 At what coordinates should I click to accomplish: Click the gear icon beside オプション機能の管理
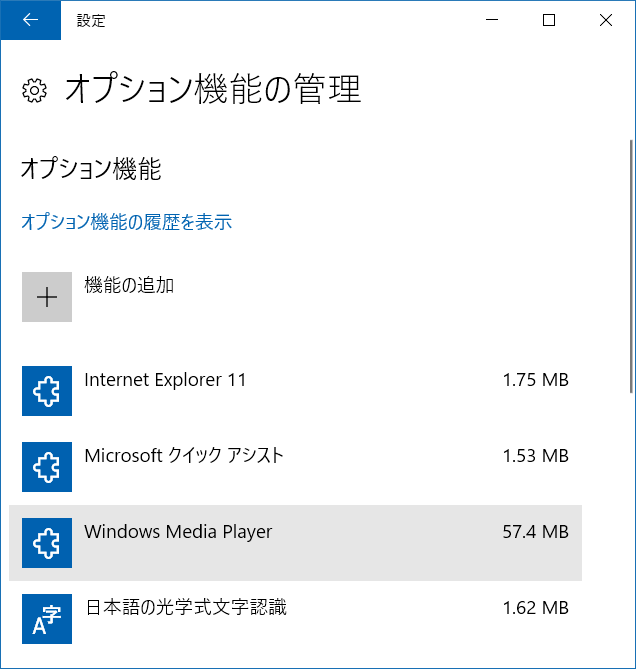point(34,90)
